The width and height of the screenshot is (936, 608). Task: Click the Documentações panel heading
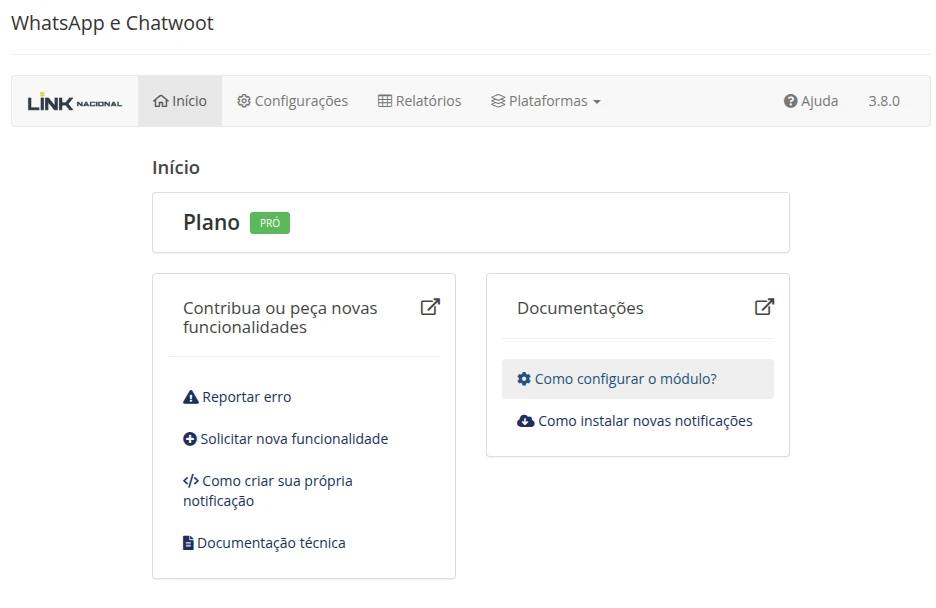580,308
